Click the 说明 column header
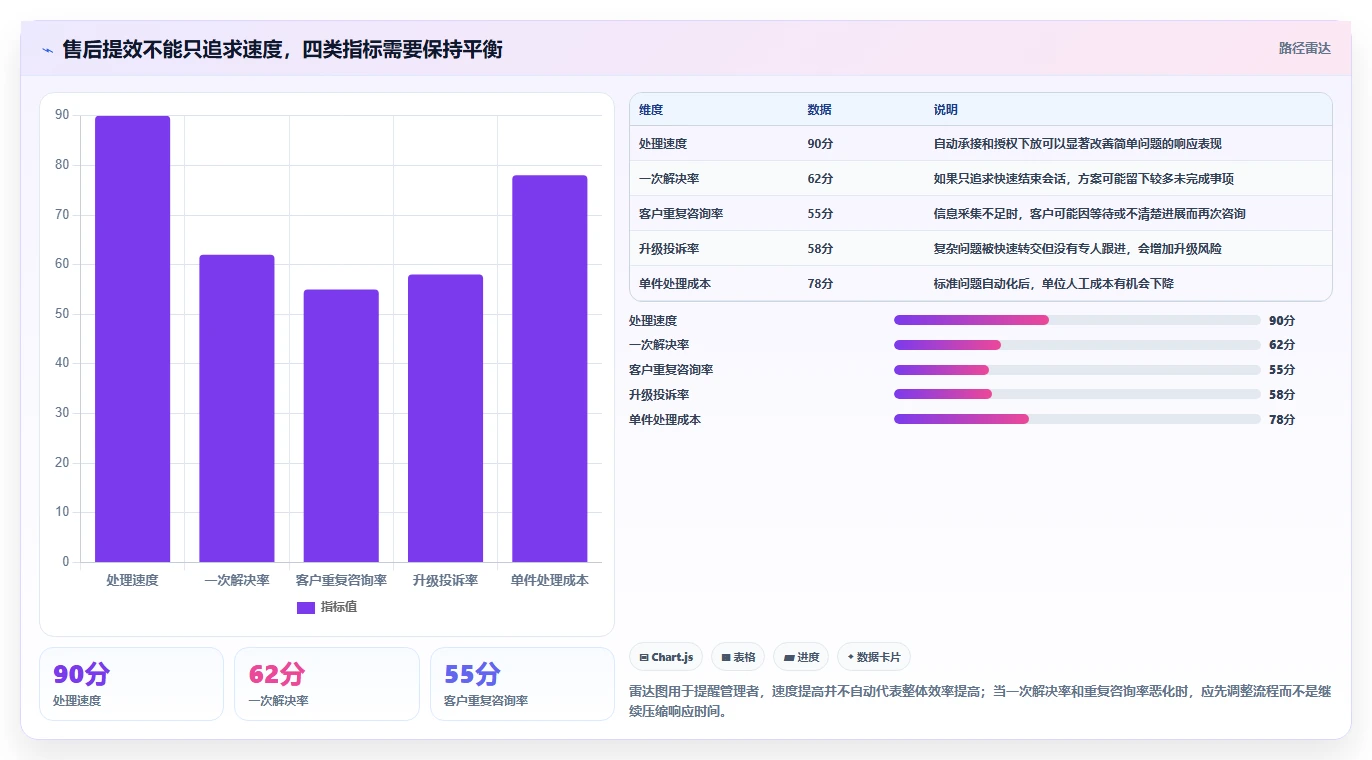This screenshot has height=760, width=1372. (946, 110)
